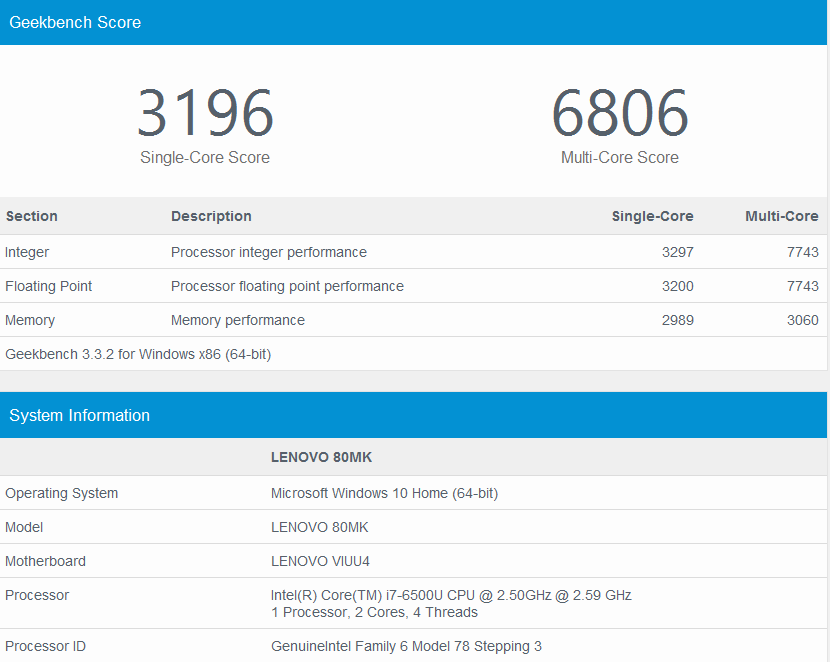The height and width of the screenshot is (662, 830).
Task: Select the Integer row multi-core value 7743
Action: tap(802, 252)
